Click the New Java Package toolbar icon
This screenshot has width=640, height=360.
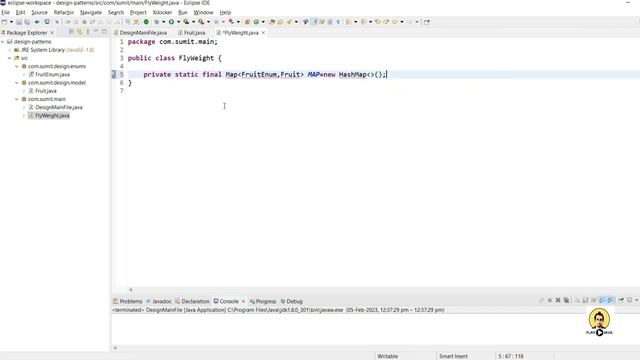point(247,22)
